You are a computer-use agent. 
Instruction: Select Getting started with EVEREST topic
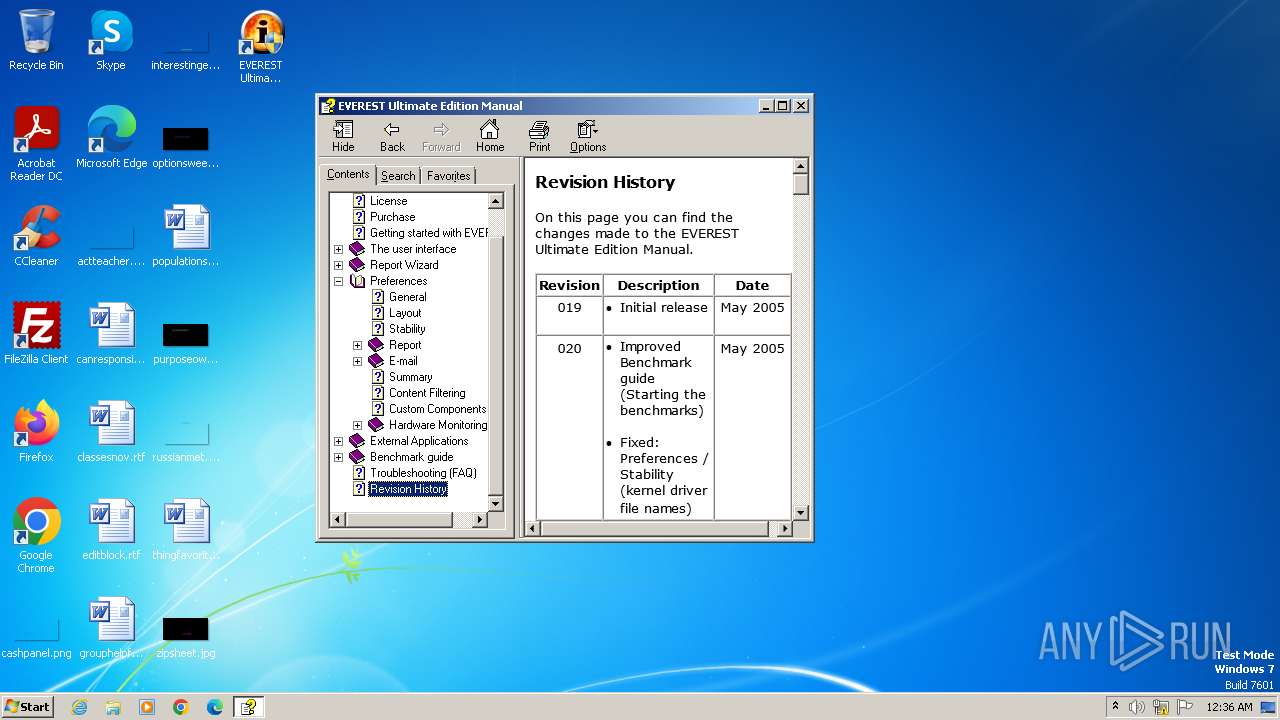point(429,233)
